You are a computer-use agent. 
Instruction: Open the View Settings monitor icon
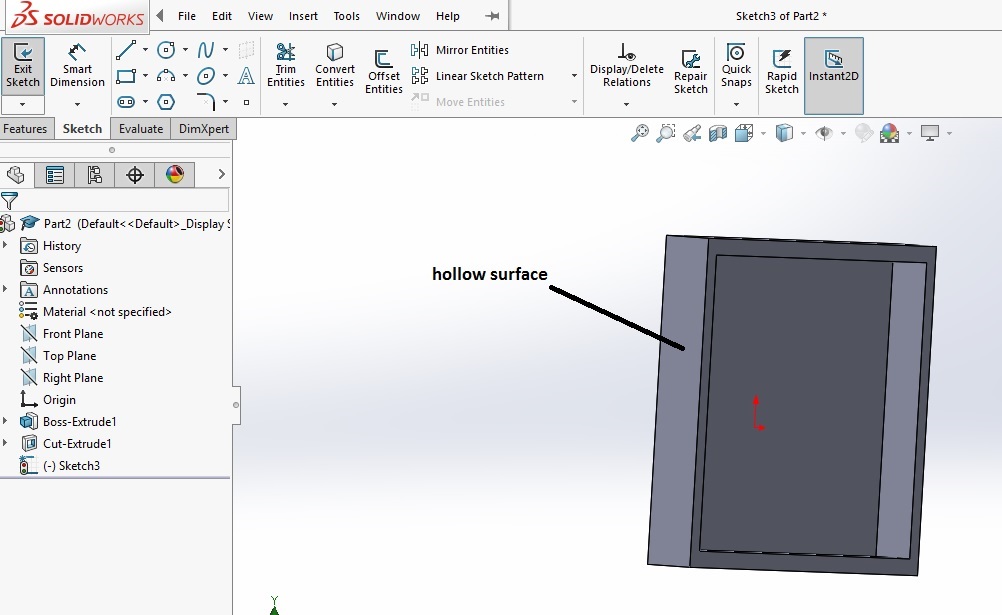point(930,133)
